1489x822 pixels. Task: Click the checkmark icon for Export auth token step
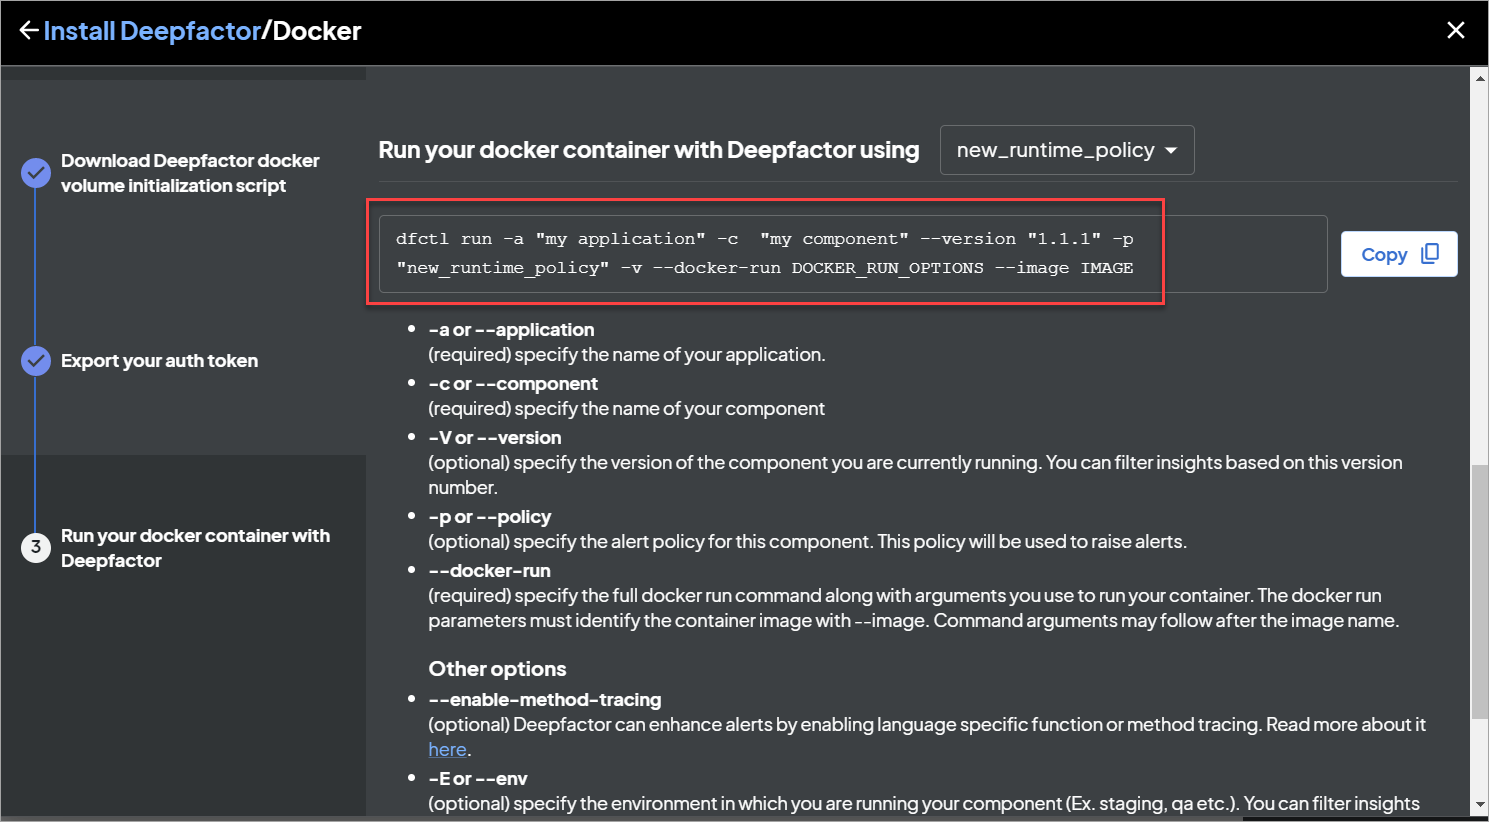tap(36, 361)
